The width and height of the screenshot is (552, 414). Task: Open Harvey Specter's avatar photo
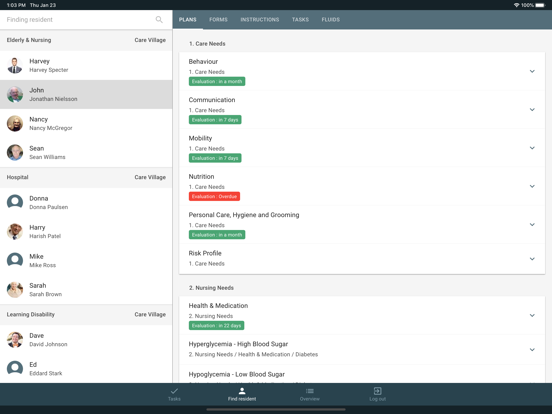click(15, 65)
